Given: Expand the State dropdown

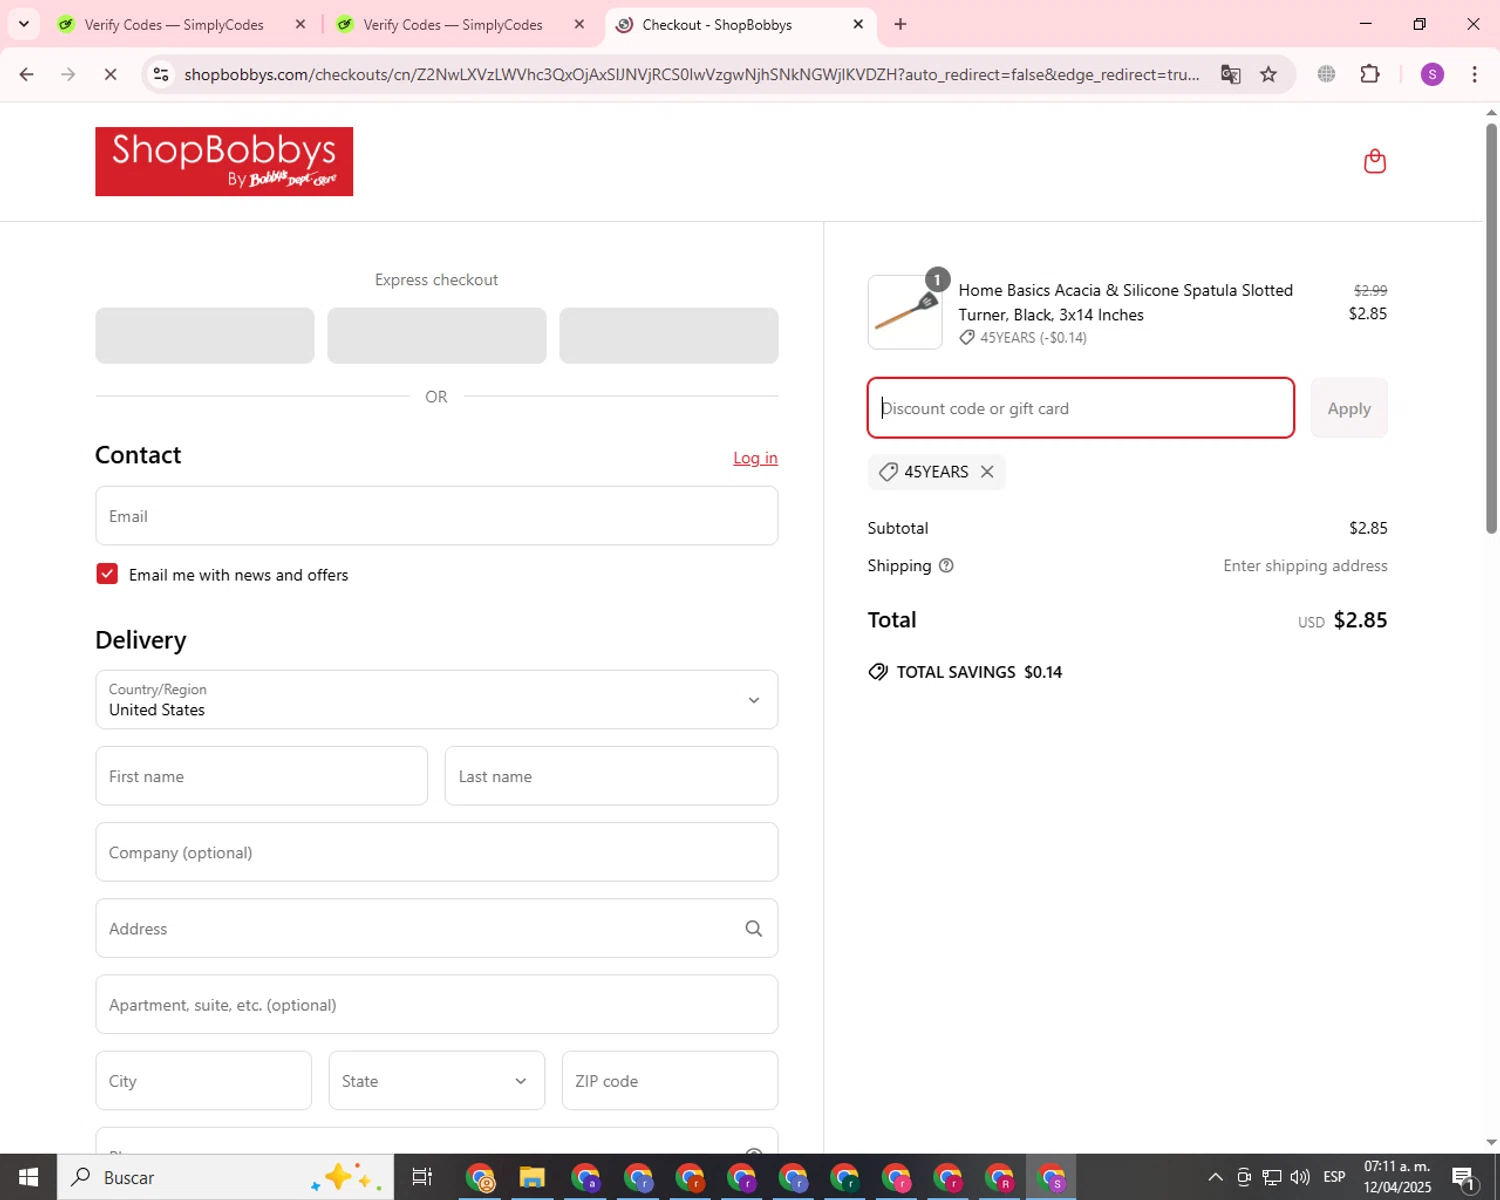Looking at the screenshot, I should coord(437,1081).
